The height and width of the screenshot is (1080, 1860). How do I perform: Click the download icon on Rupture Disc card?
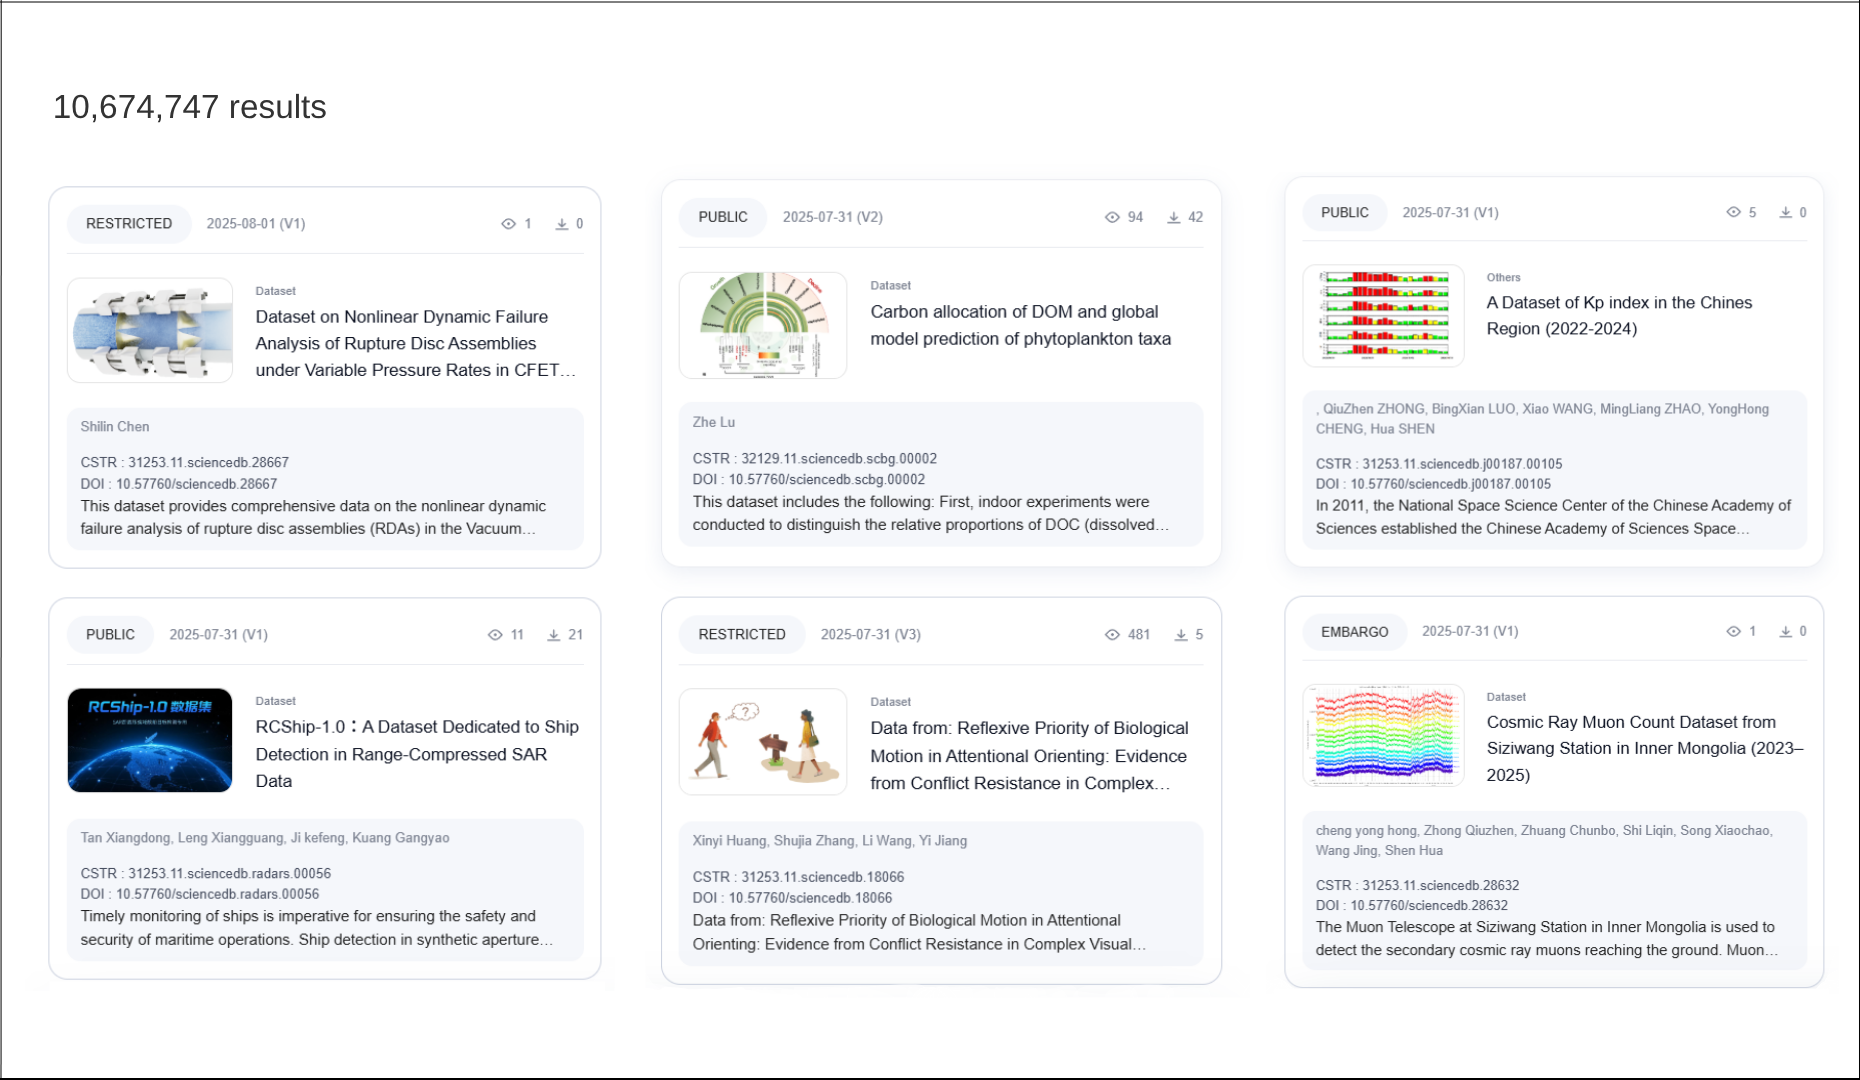562,224
